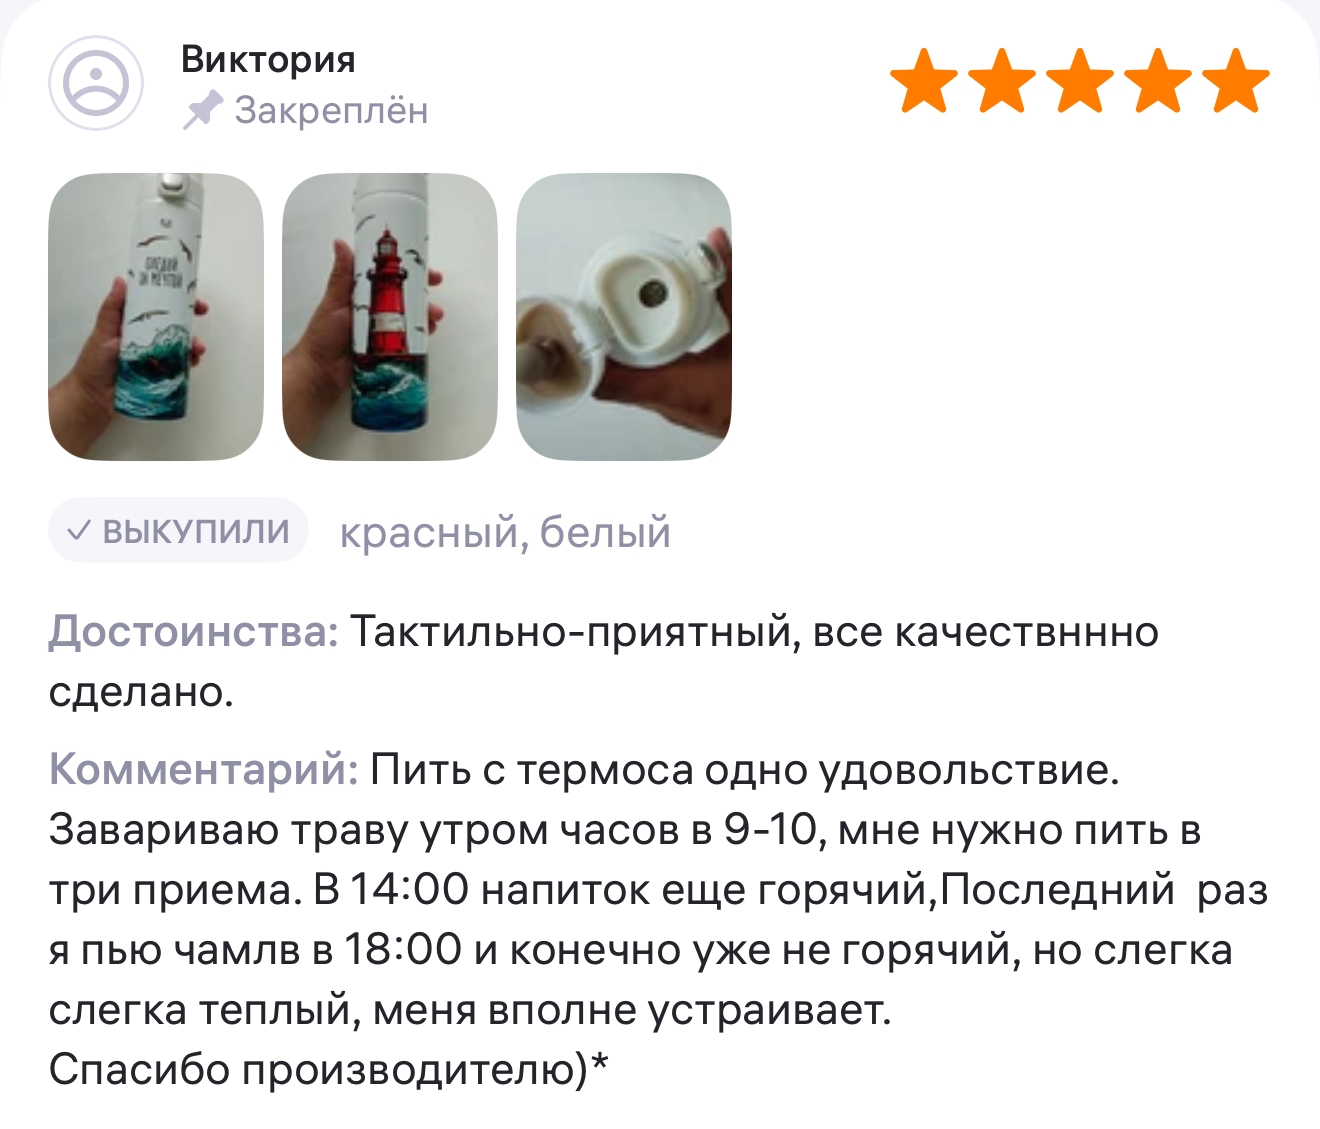Click the ВЫКУПИЛИ purchase badge

(178, 530)
